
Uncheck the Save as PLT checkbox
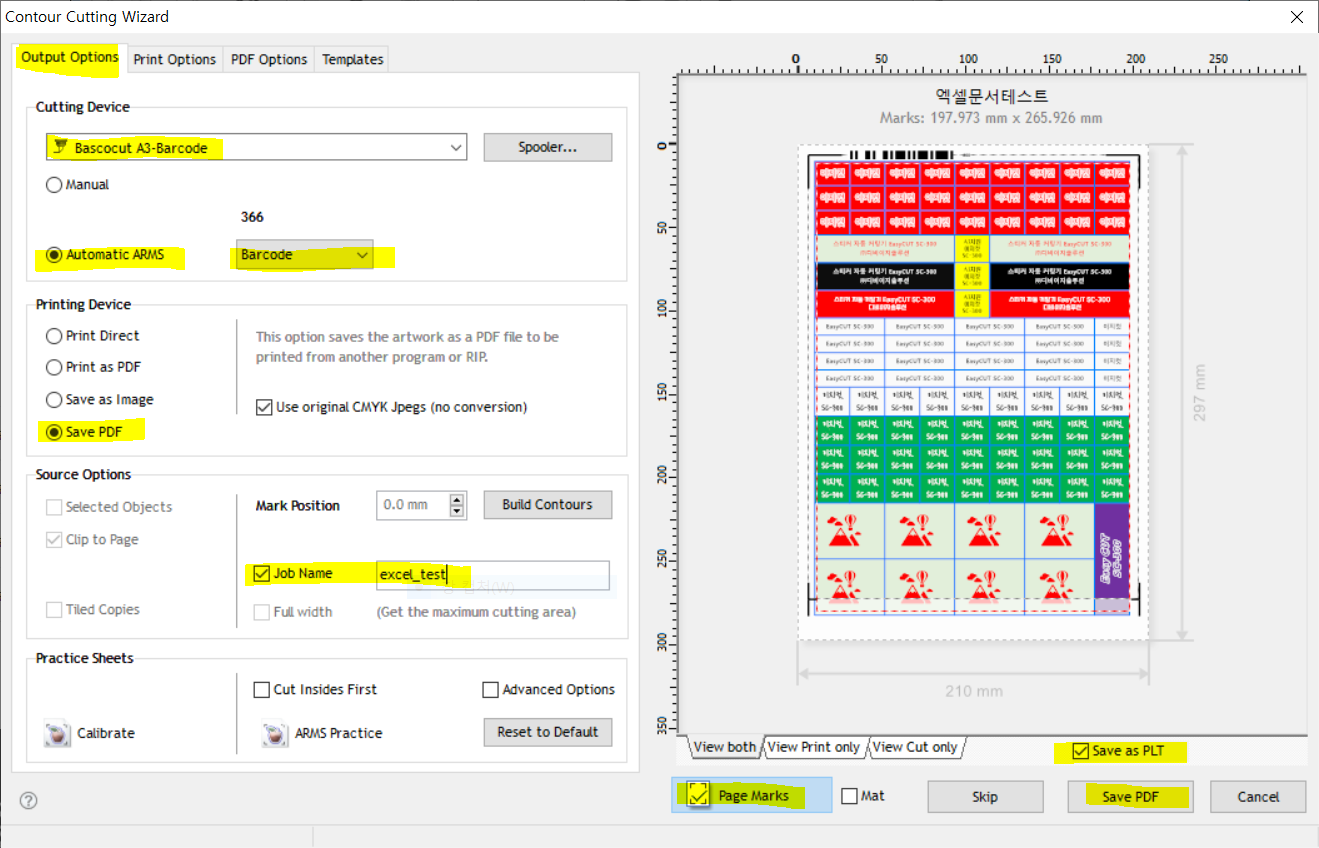click(1080, 751)
